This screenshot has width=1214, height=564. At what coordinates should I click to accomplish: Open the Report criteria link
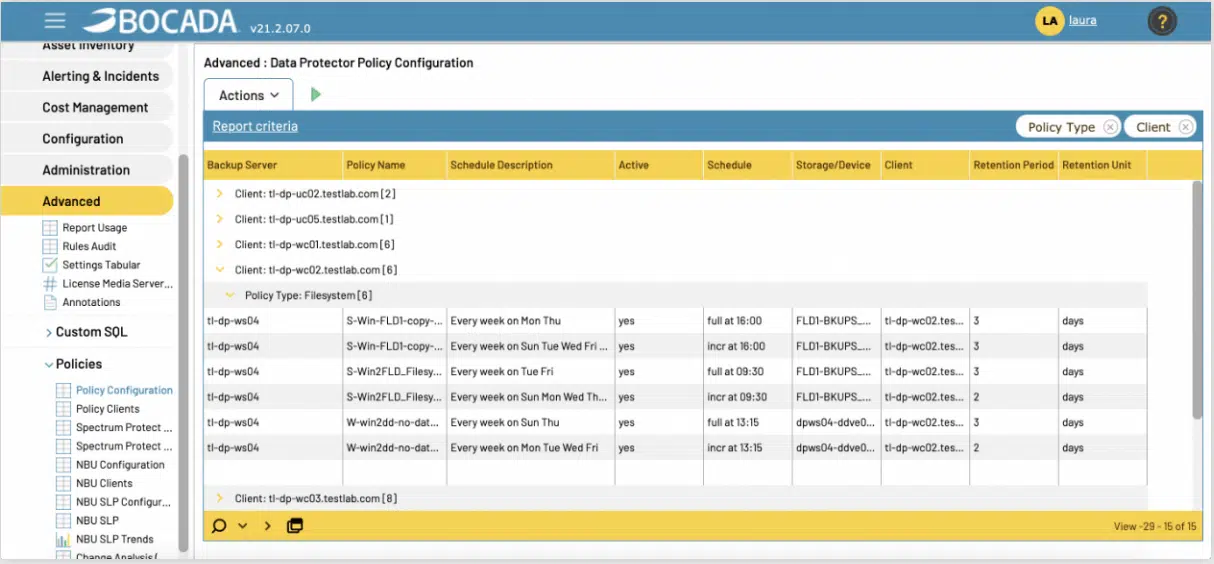coord(255,126)
